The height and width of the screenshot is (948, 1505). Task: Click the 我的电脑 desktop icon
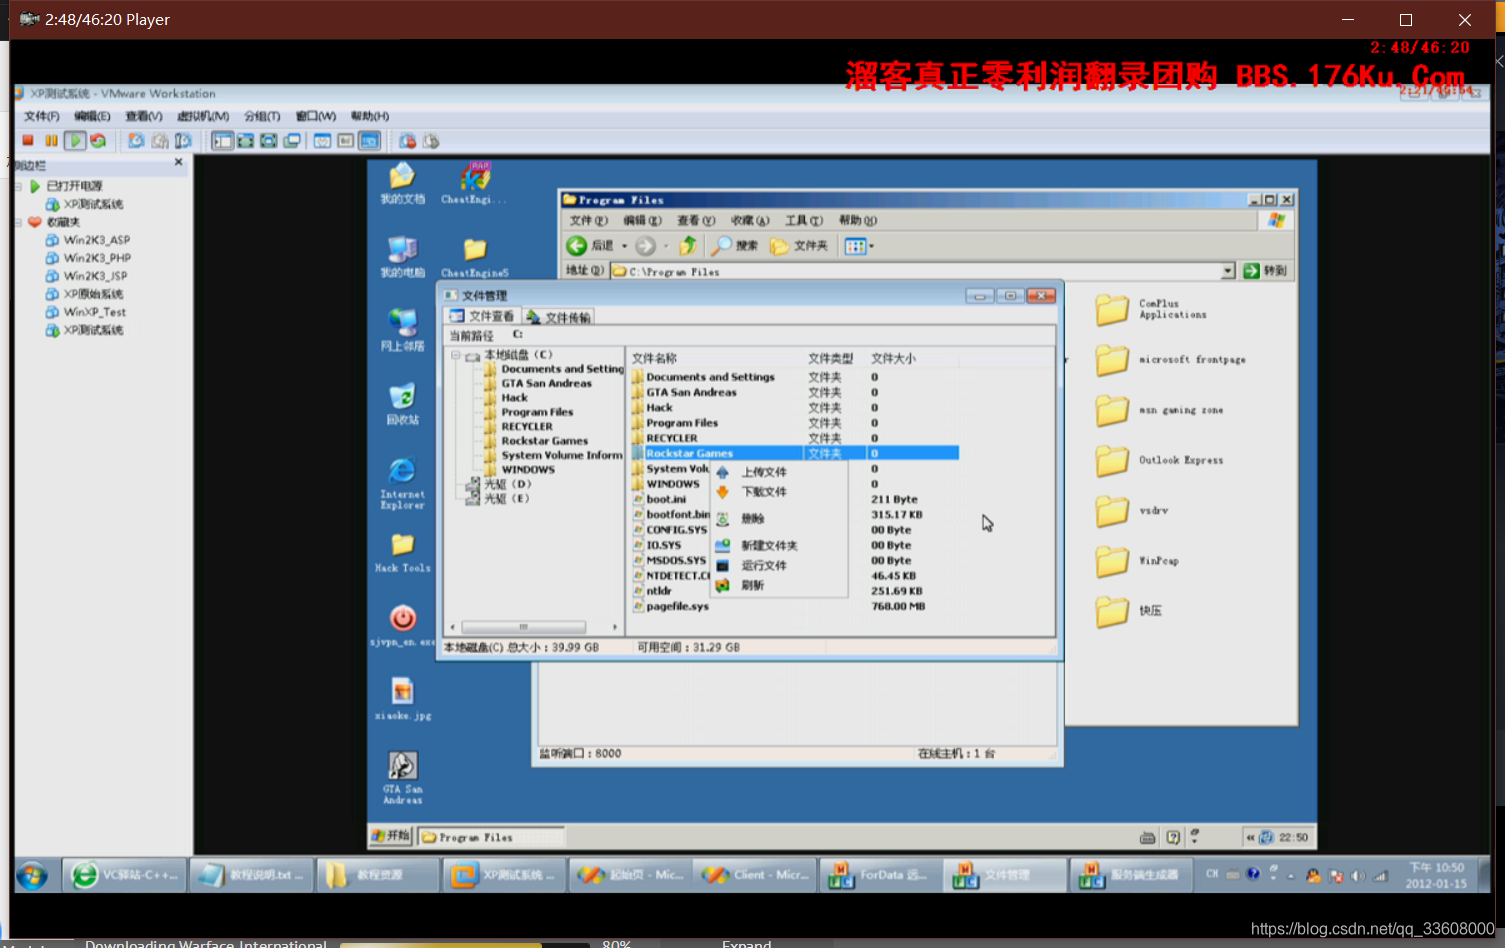pos(402,256)
